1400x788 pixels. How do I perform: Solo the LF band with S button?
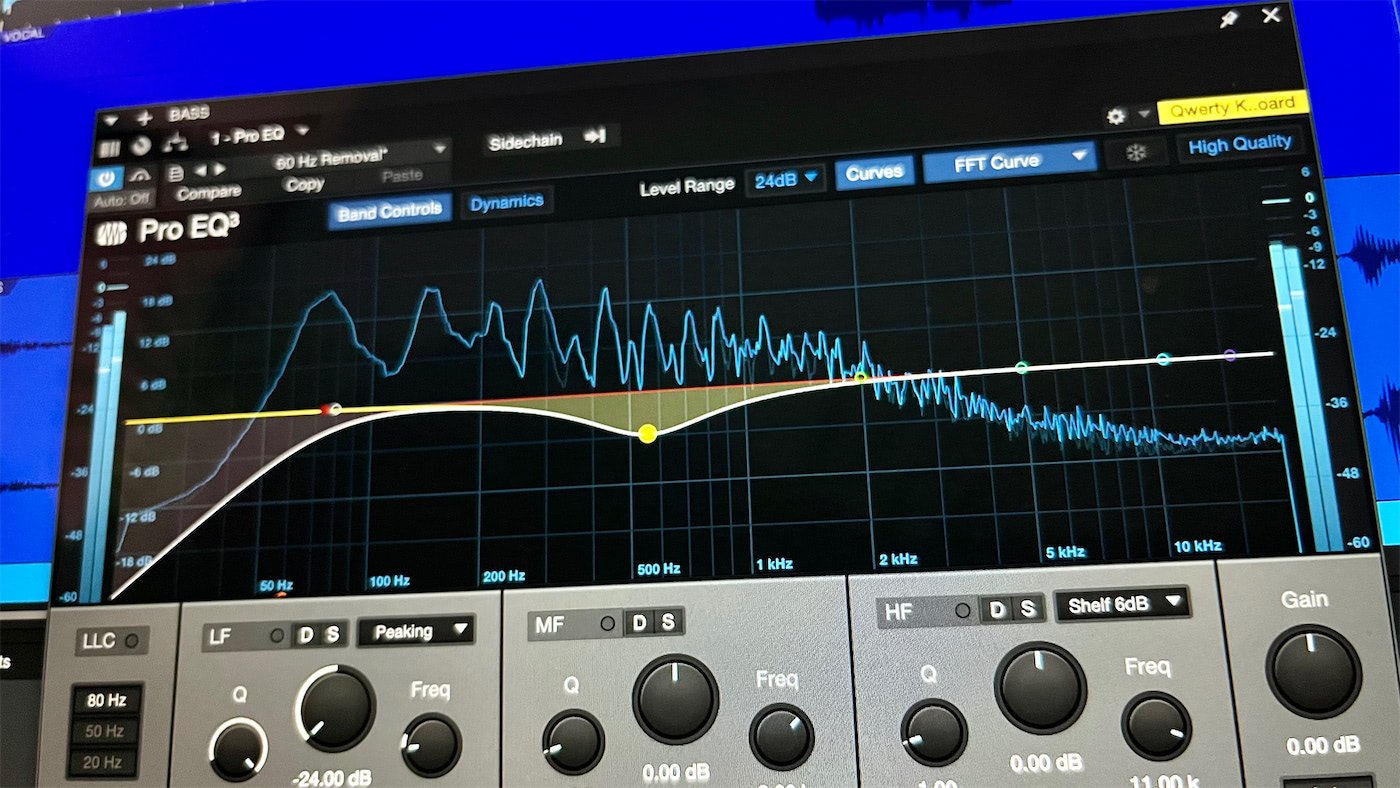[x=333, y=632]
